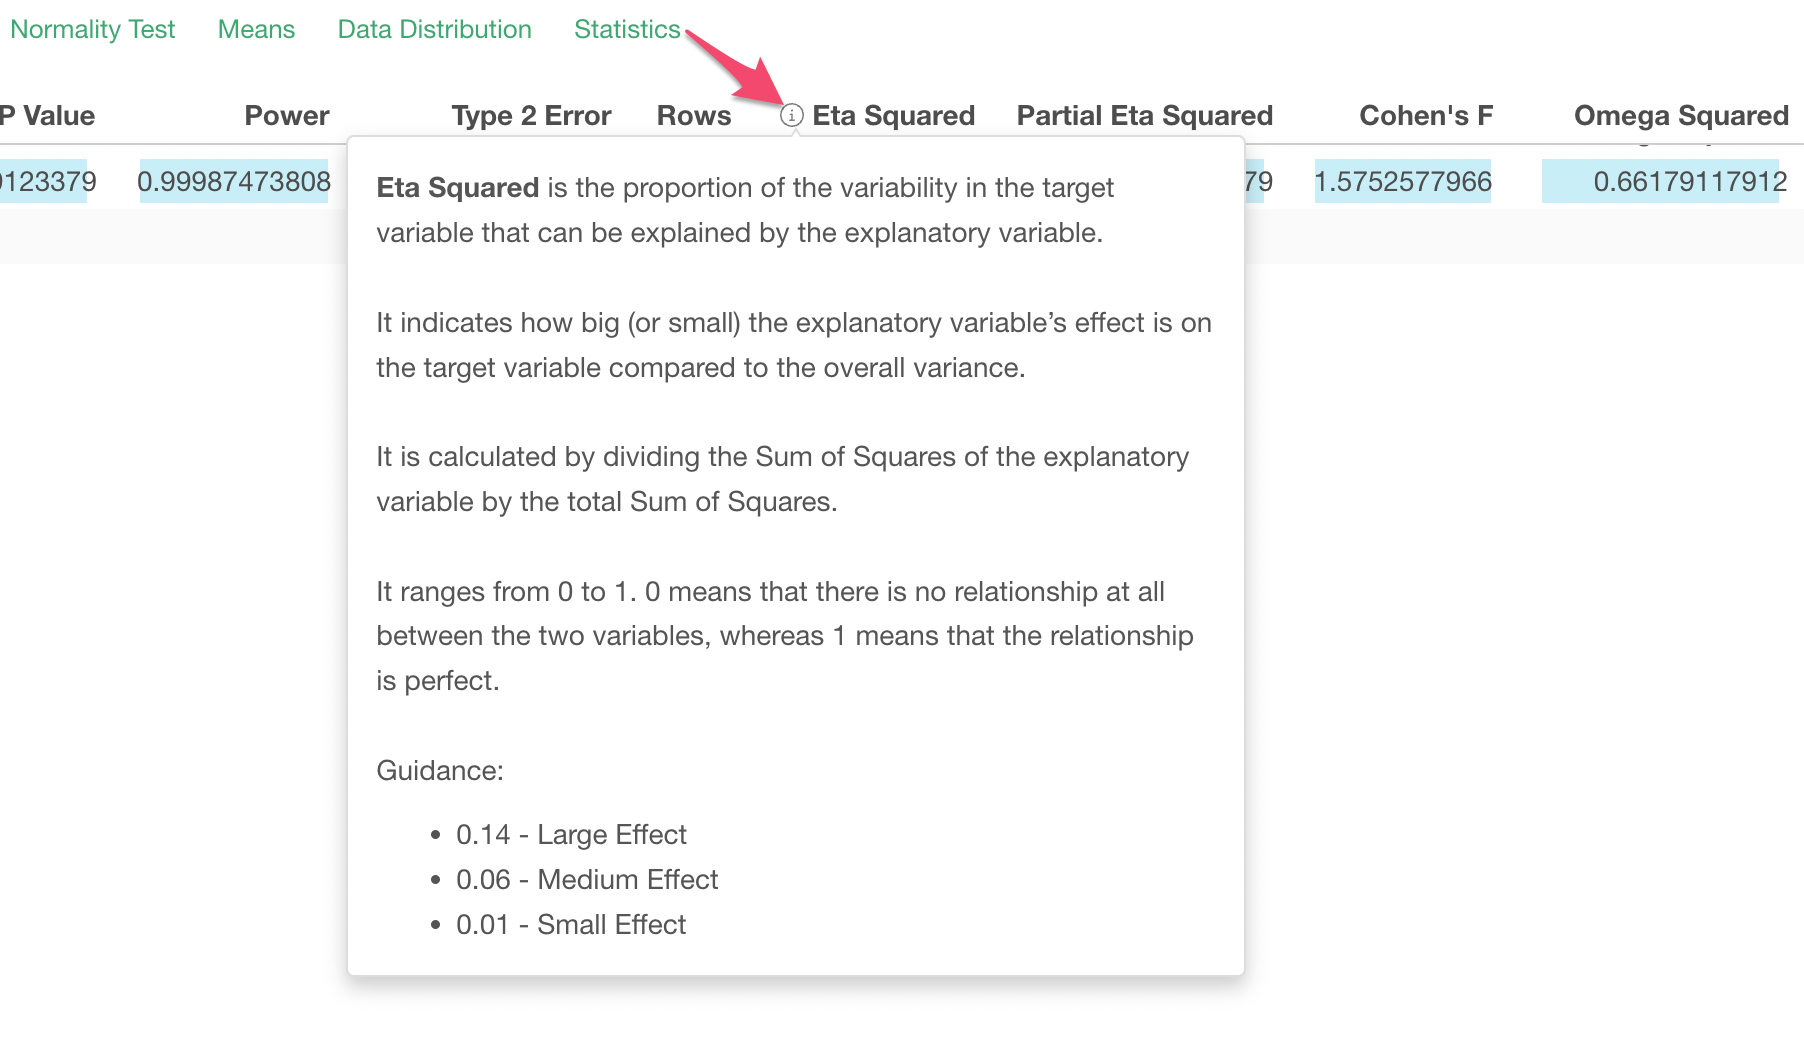
Task: Click the Rows column header
Action: 694,116
